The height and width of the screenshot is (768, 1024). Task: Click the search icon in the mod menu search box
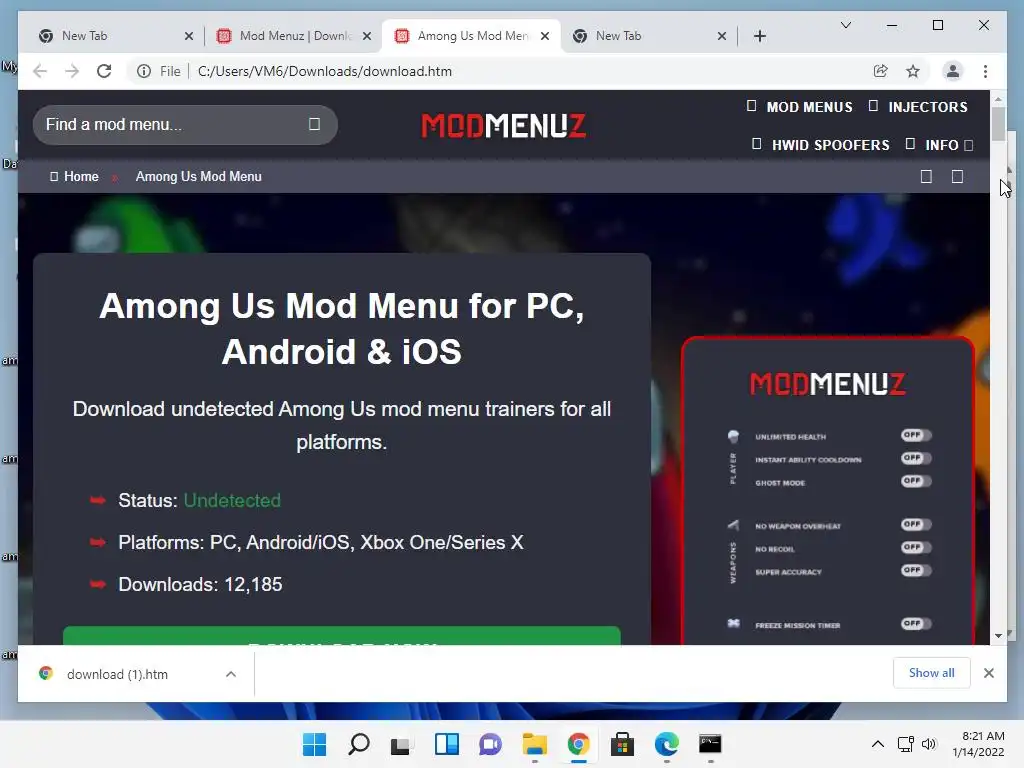click(x=314, y=124)
